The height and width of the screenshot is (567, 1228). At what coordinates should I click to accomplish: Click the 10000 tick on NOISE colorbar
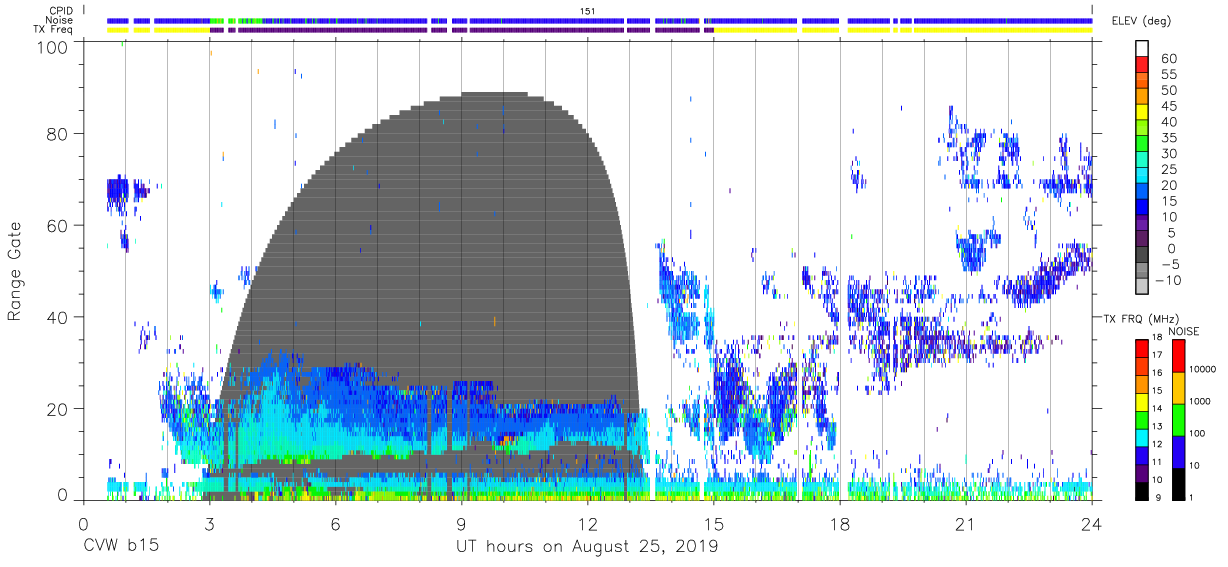(x=1205, y=370)
